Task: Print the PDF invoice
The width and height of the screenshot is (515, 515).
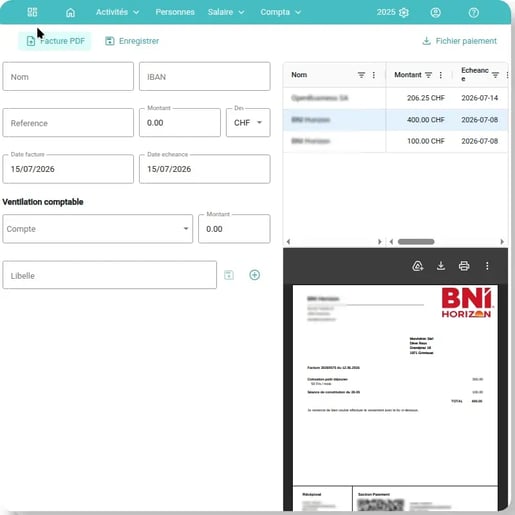Action: (x=464, y=266)
